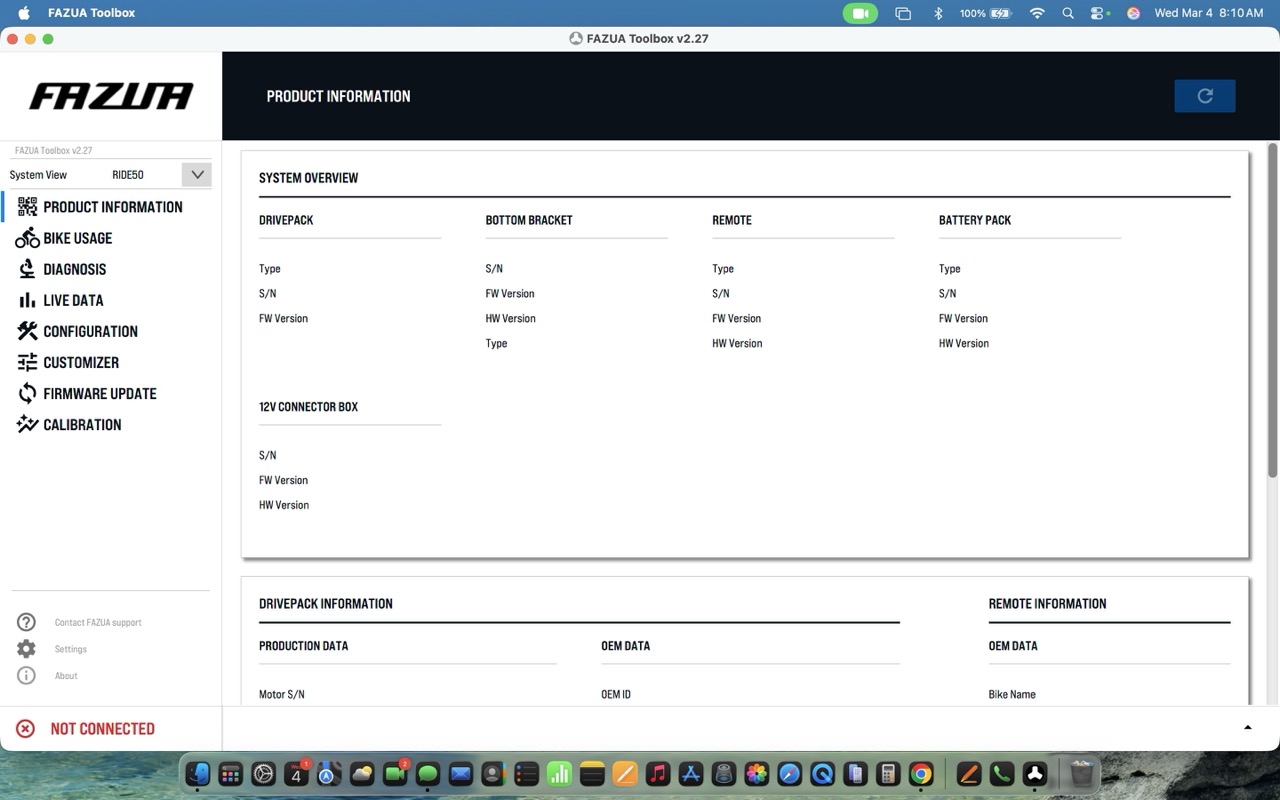Viewport: 1280px width, 800px height.
Task: Open Spotlight search in the menu bar
Action: click(1068, 13)
